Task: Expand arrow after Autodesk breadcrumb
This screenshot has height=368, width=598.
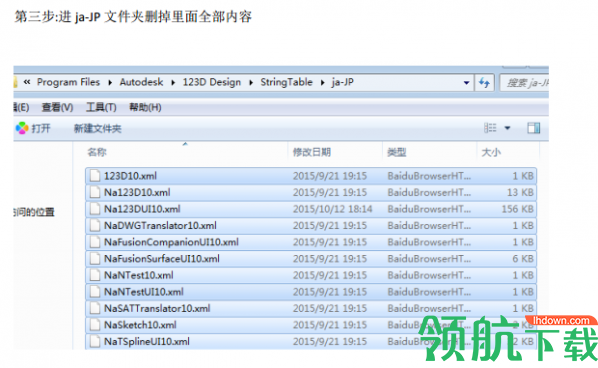Action: pos(173,82)
